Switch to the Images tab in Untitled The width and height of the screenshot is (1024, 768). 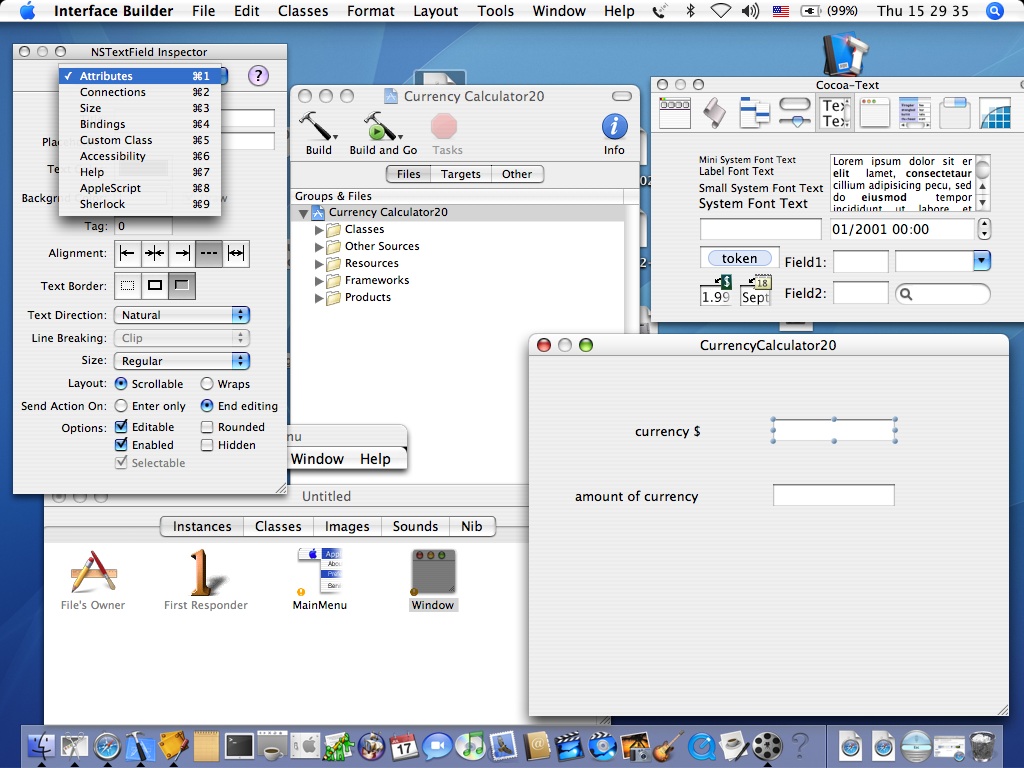pos(347,526)
